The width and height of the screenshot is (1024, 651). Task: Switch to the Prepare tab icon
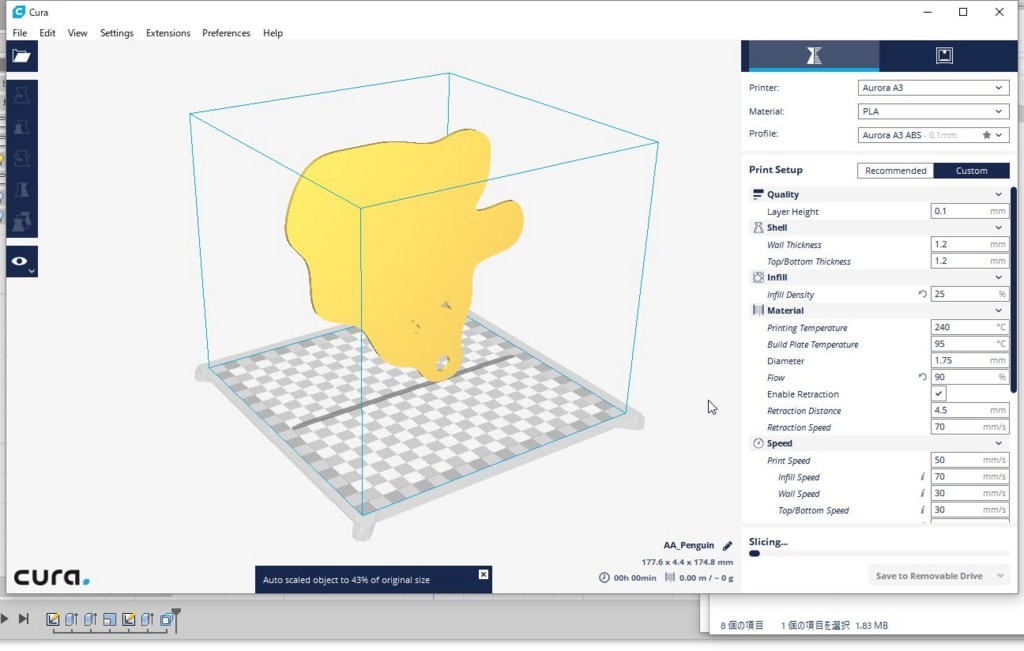[814, 56]
